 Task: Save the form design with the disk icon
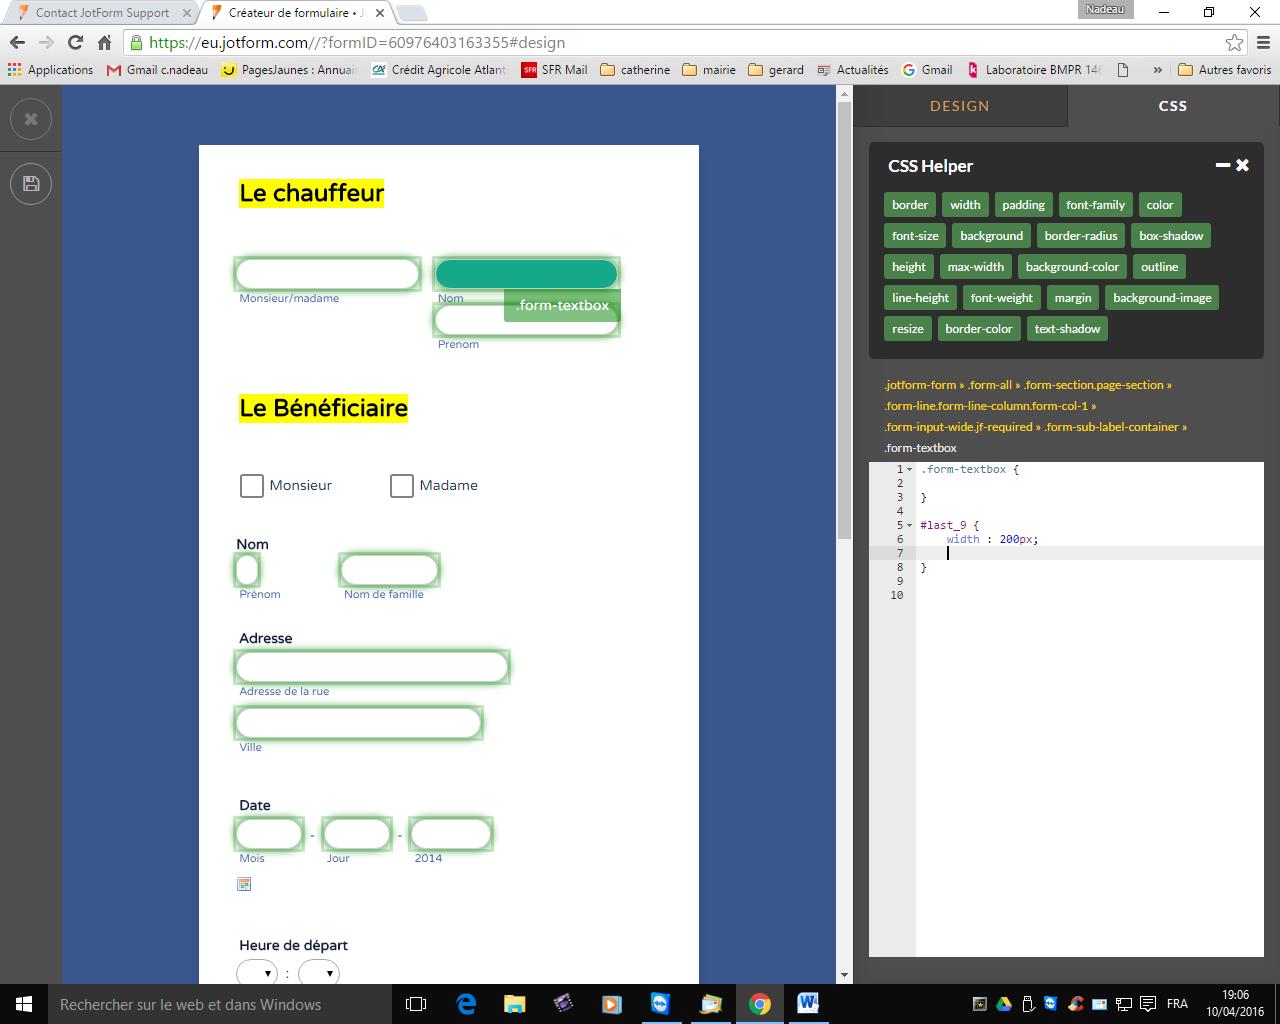[31, 183]
